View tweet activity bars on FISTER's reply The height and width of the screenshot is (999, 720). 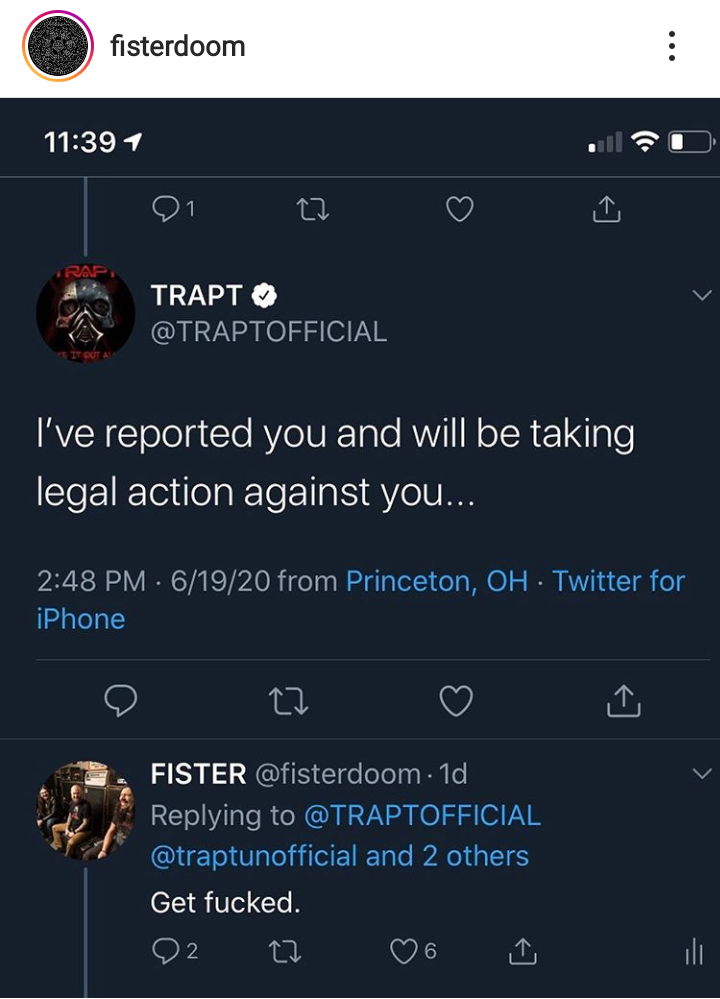click(x=695, y=952)
